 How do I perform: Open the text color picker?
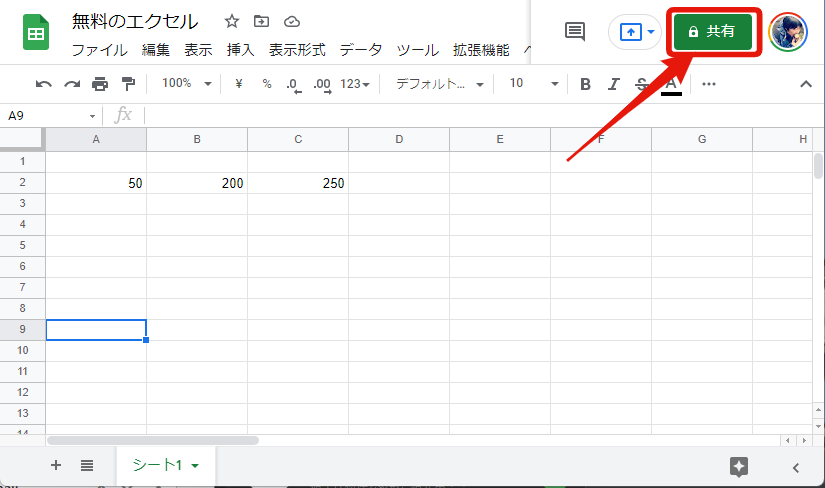pyautogui.click(x=671, y=84)
